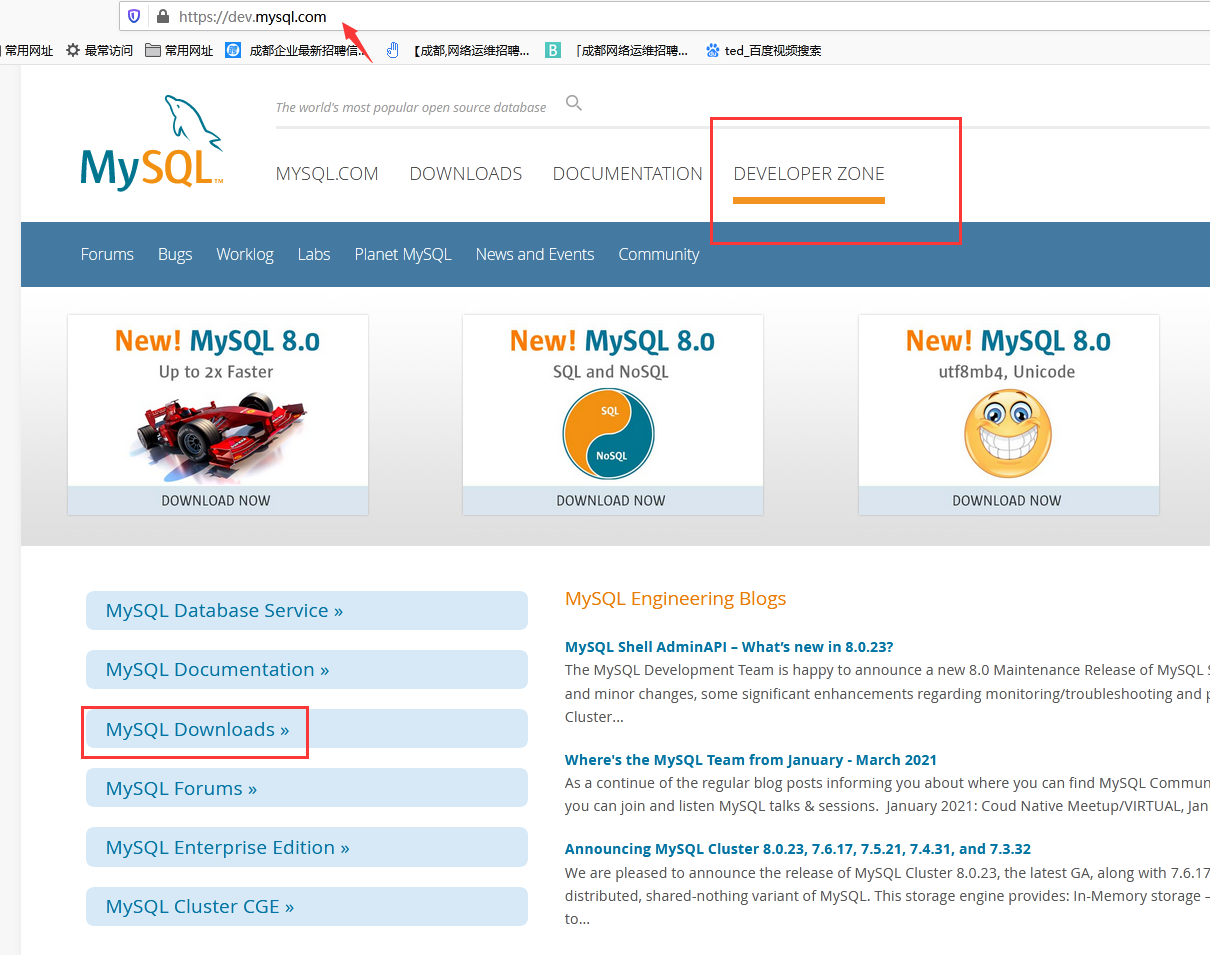Click the tracking protection shield icon
This screenshot has height=955, width=1210.
pos(135,17)
